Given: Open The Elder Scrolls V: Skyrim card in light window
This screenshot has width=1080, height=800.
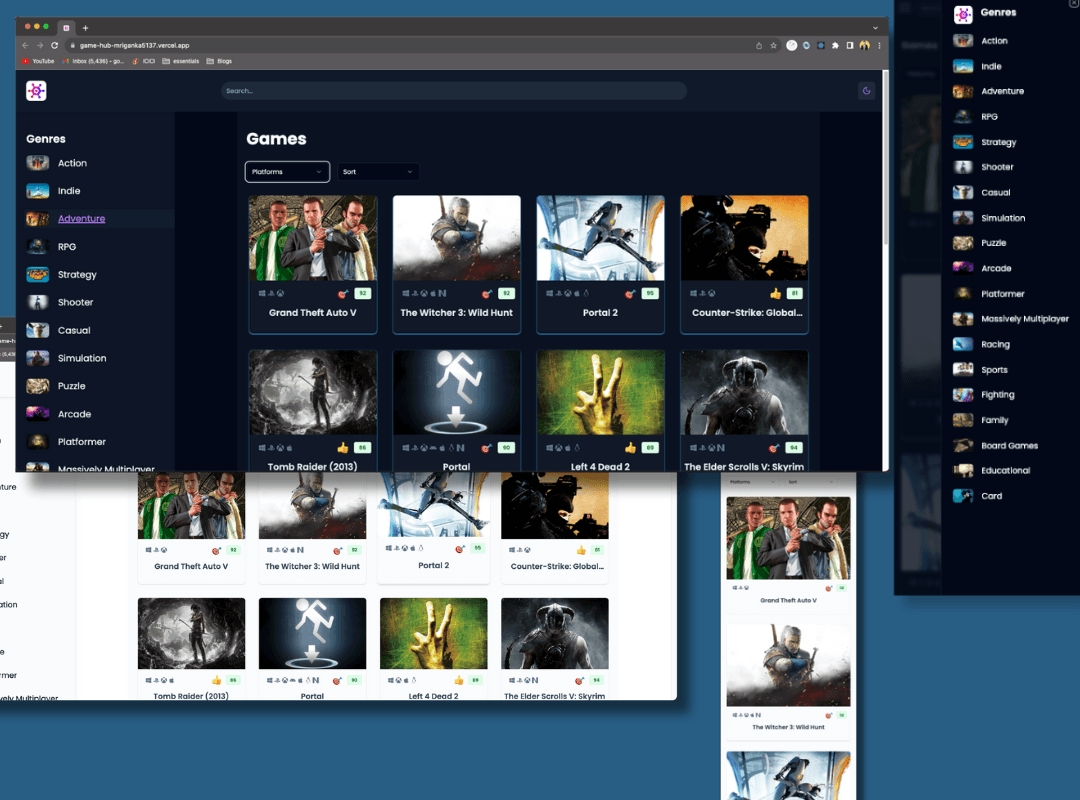Looking at the screenshot, I should [554, 648].
